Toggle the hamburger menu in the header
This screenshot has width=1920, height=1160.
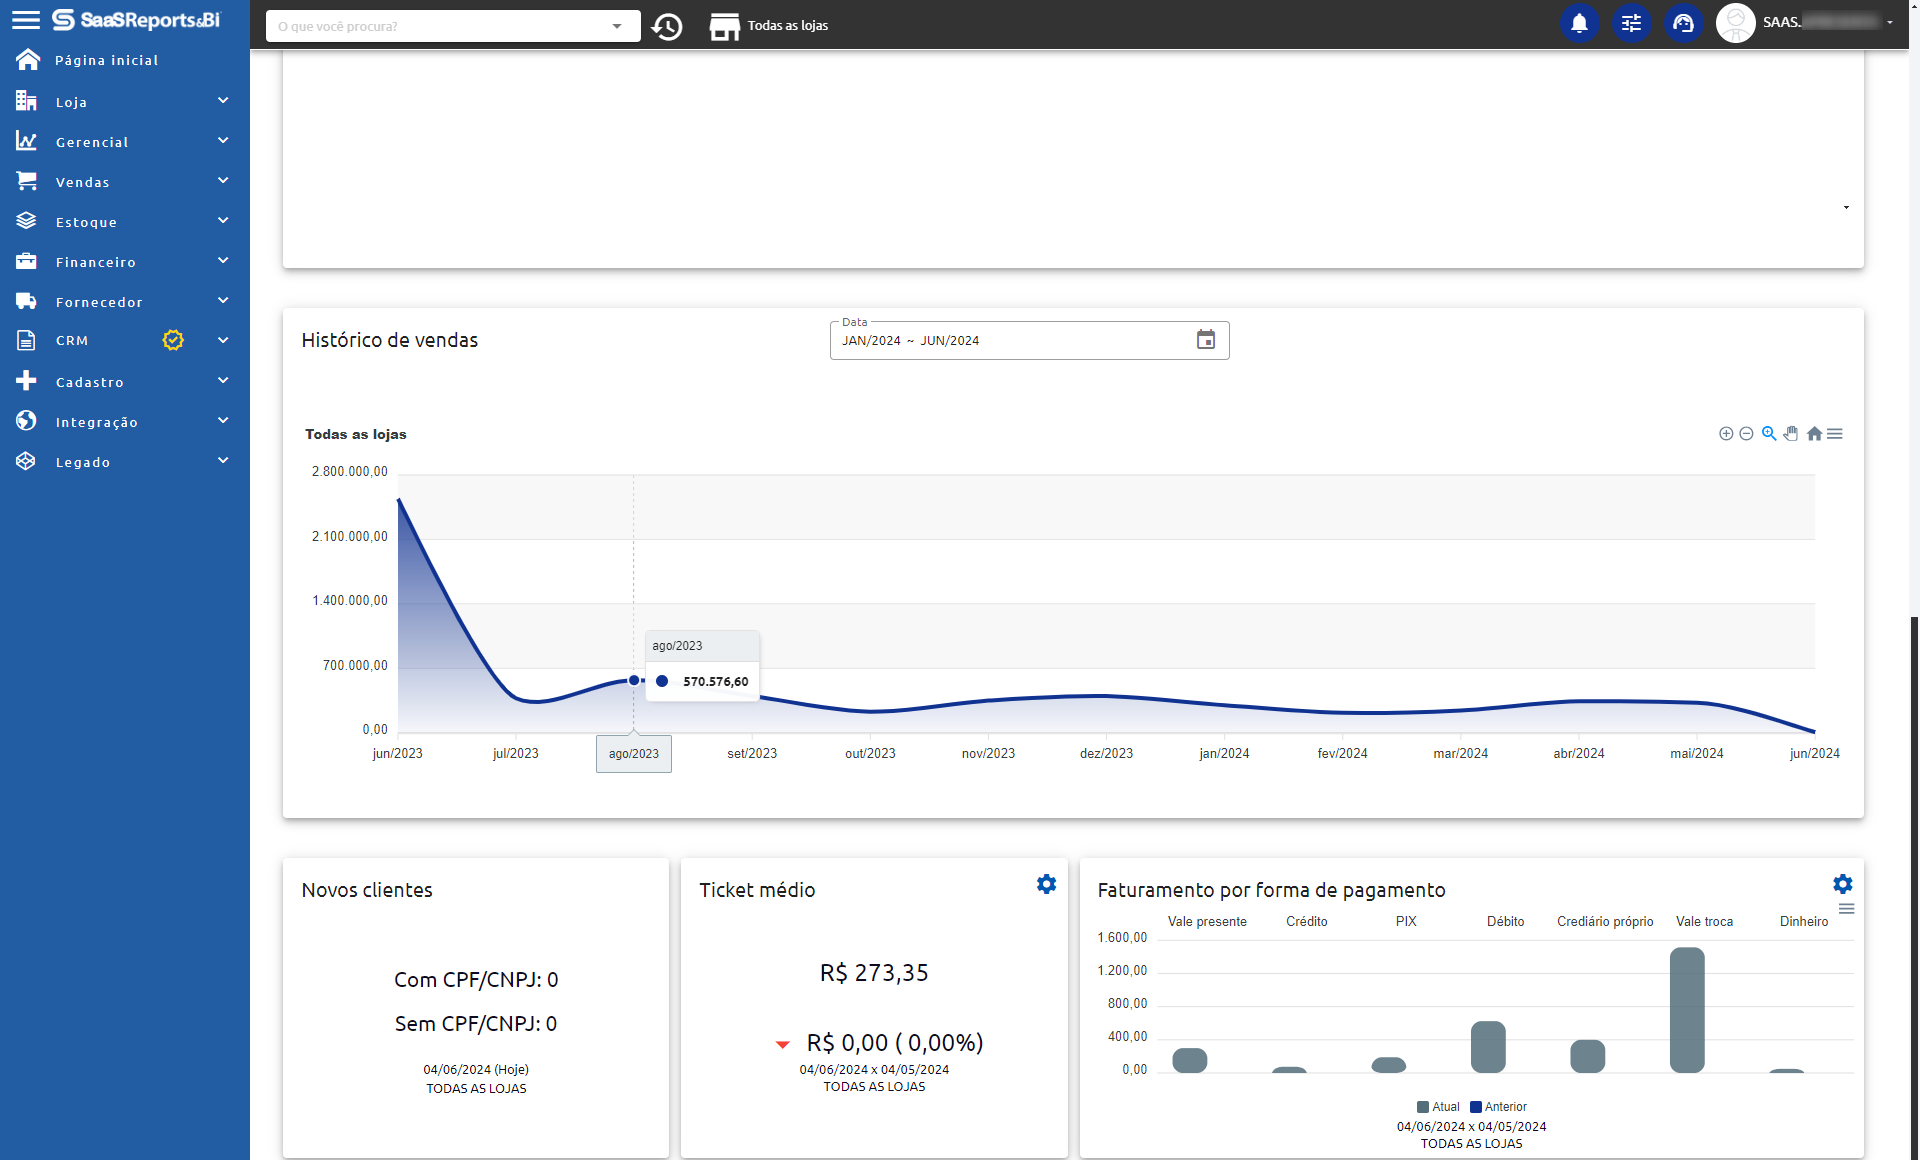(26, 20)
